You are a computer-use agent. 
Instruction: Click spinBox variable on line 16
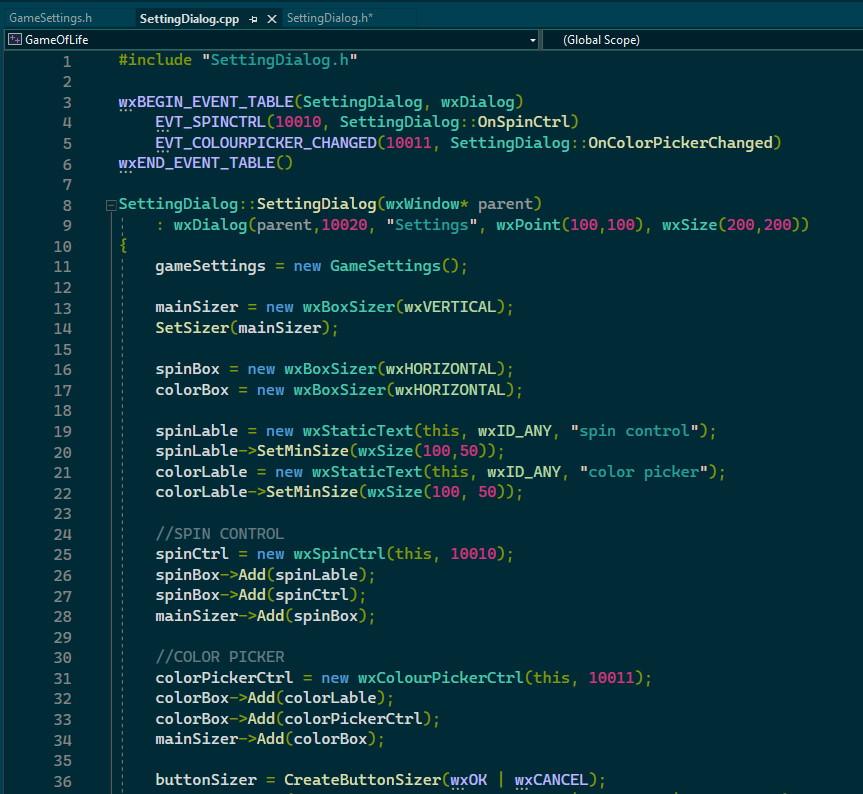pyautogui.click(x=187, y=369)
